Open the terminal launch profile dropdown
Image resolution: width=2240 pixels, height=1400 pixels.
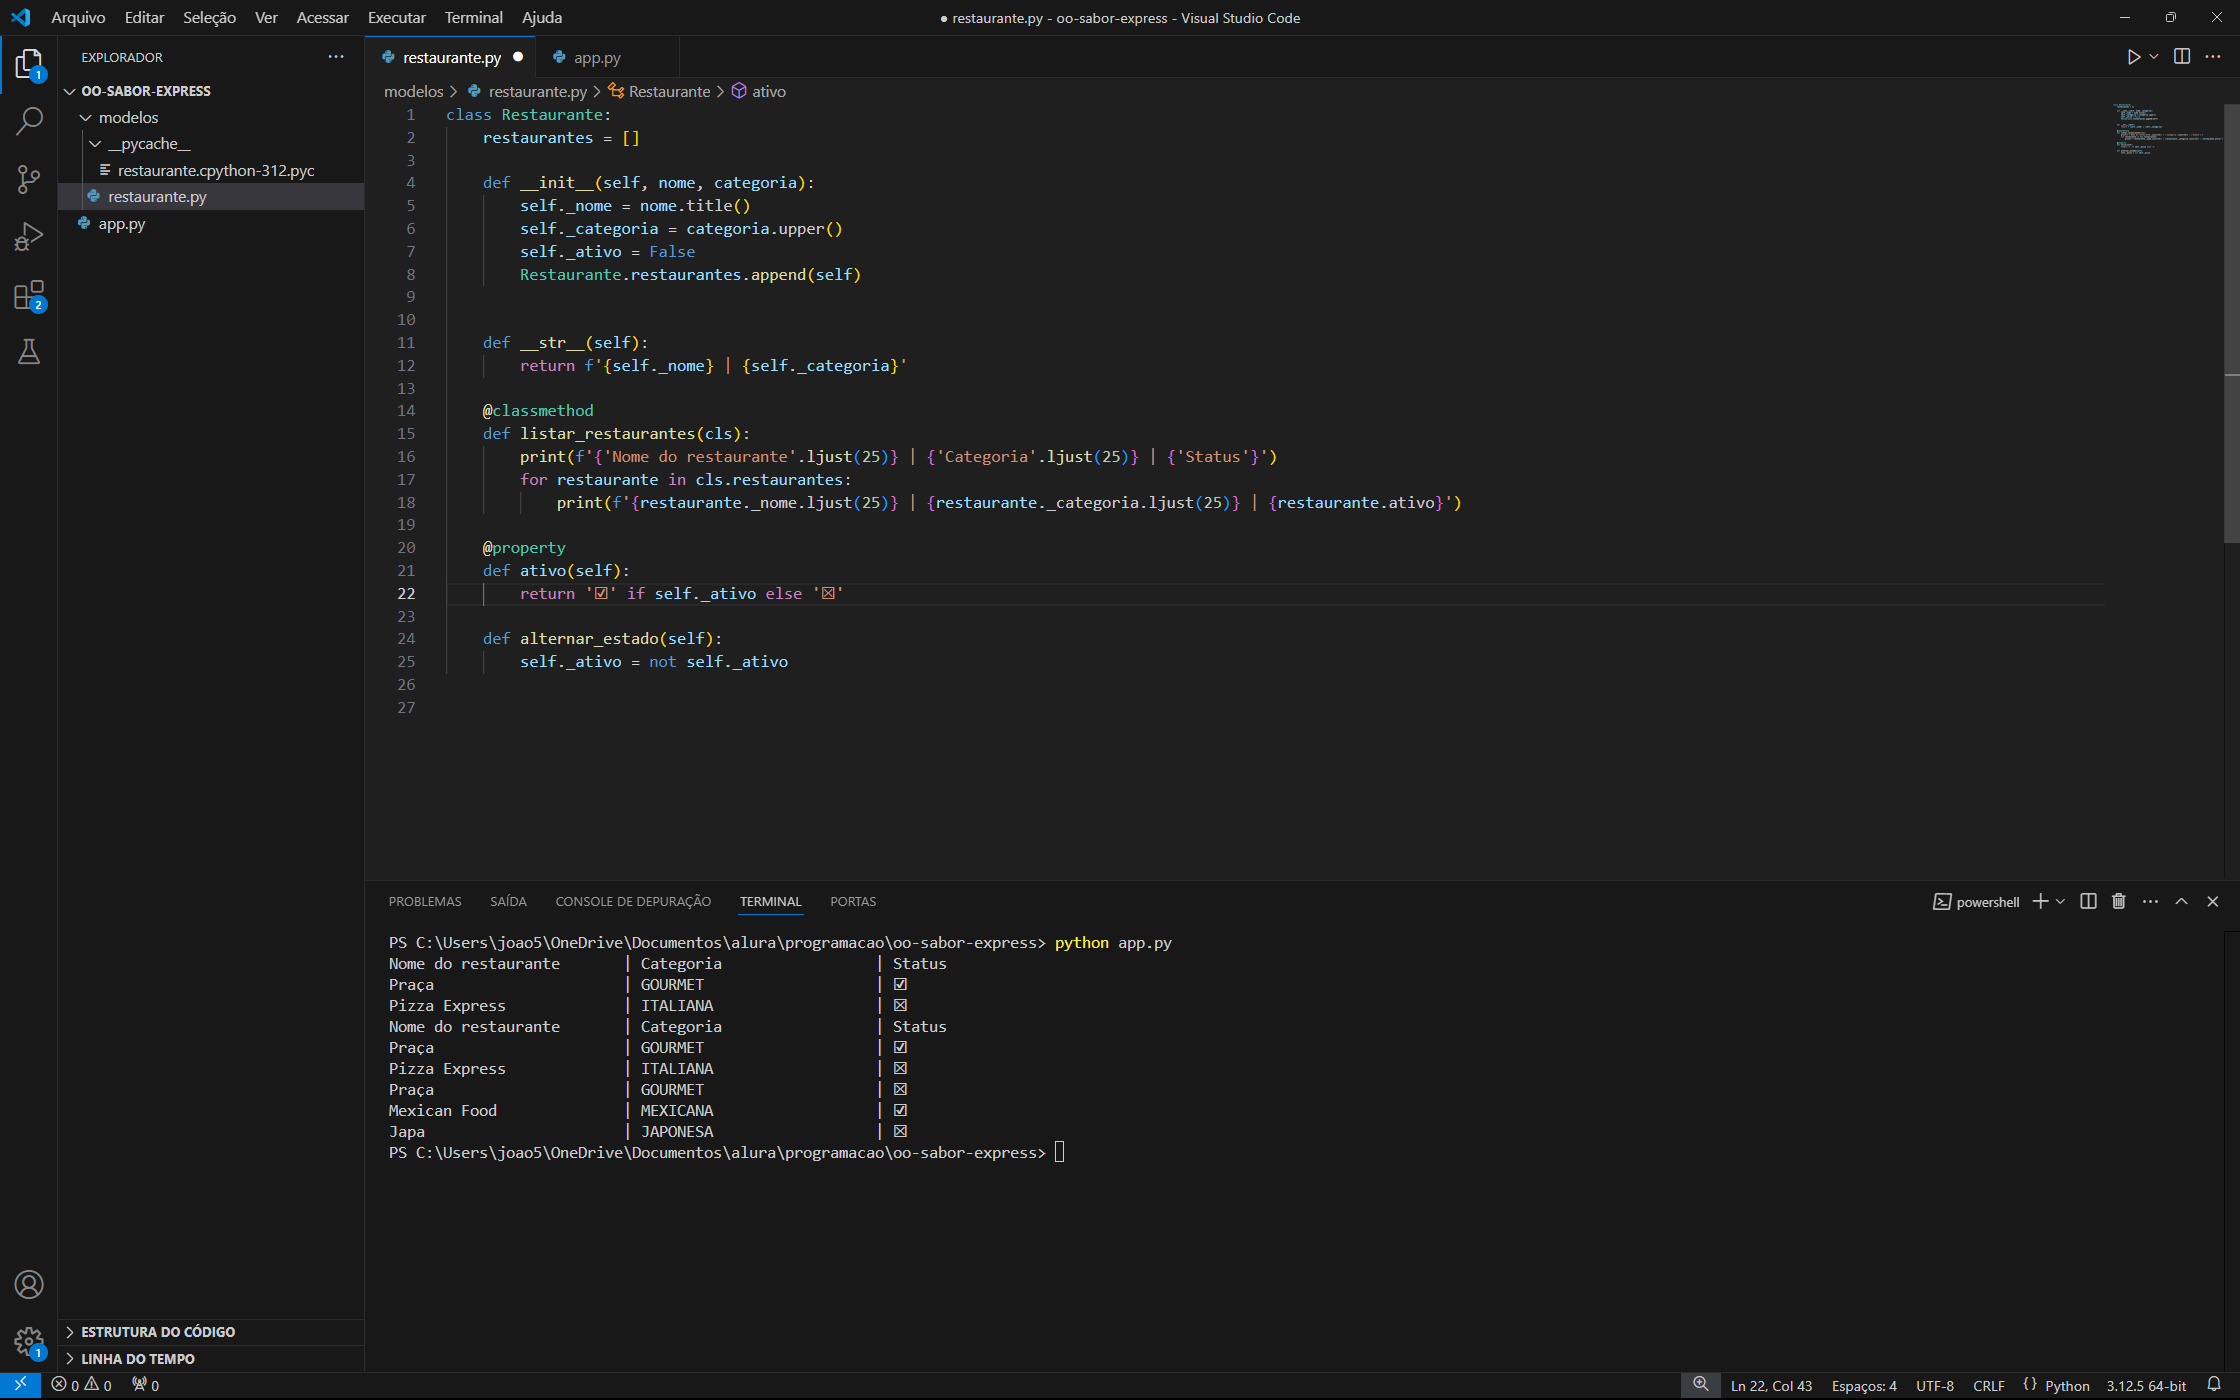(2061, 902)
